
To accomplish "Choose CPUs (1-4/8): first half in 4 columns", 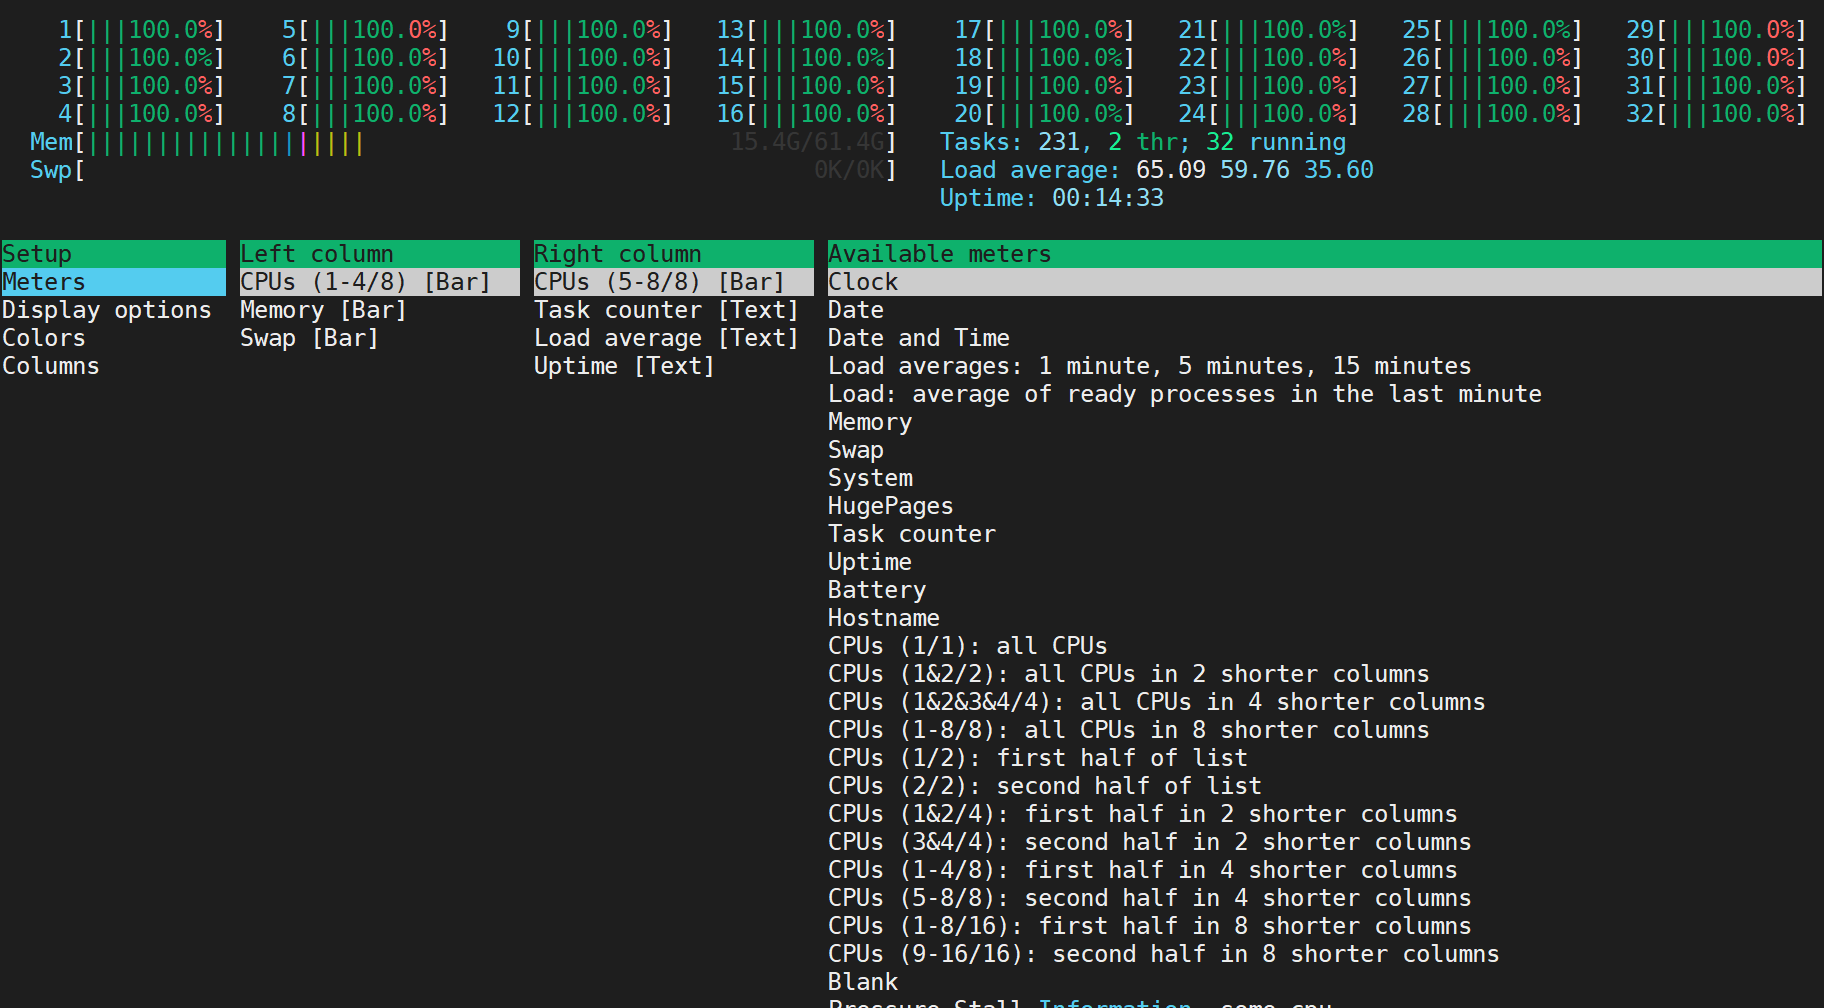I will click(1143, 870).
